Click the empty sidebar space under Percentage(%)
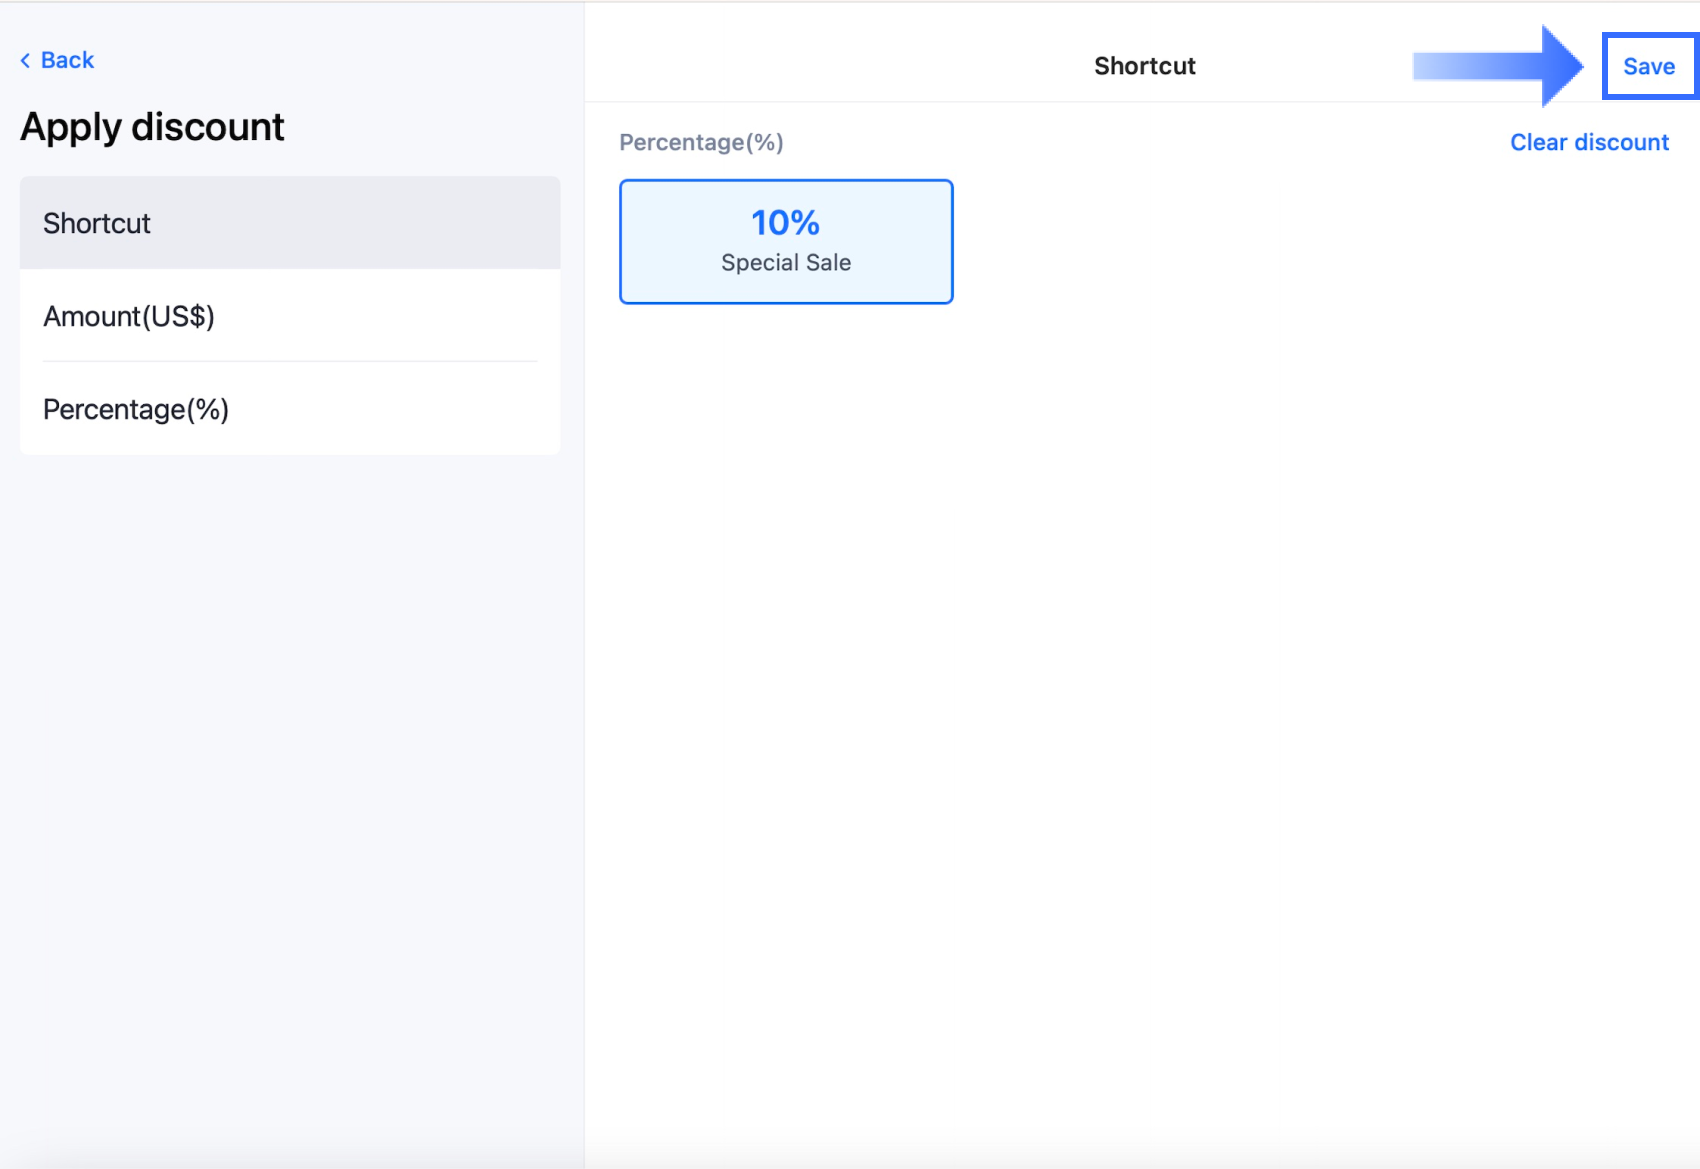 [x=290, y=750]
